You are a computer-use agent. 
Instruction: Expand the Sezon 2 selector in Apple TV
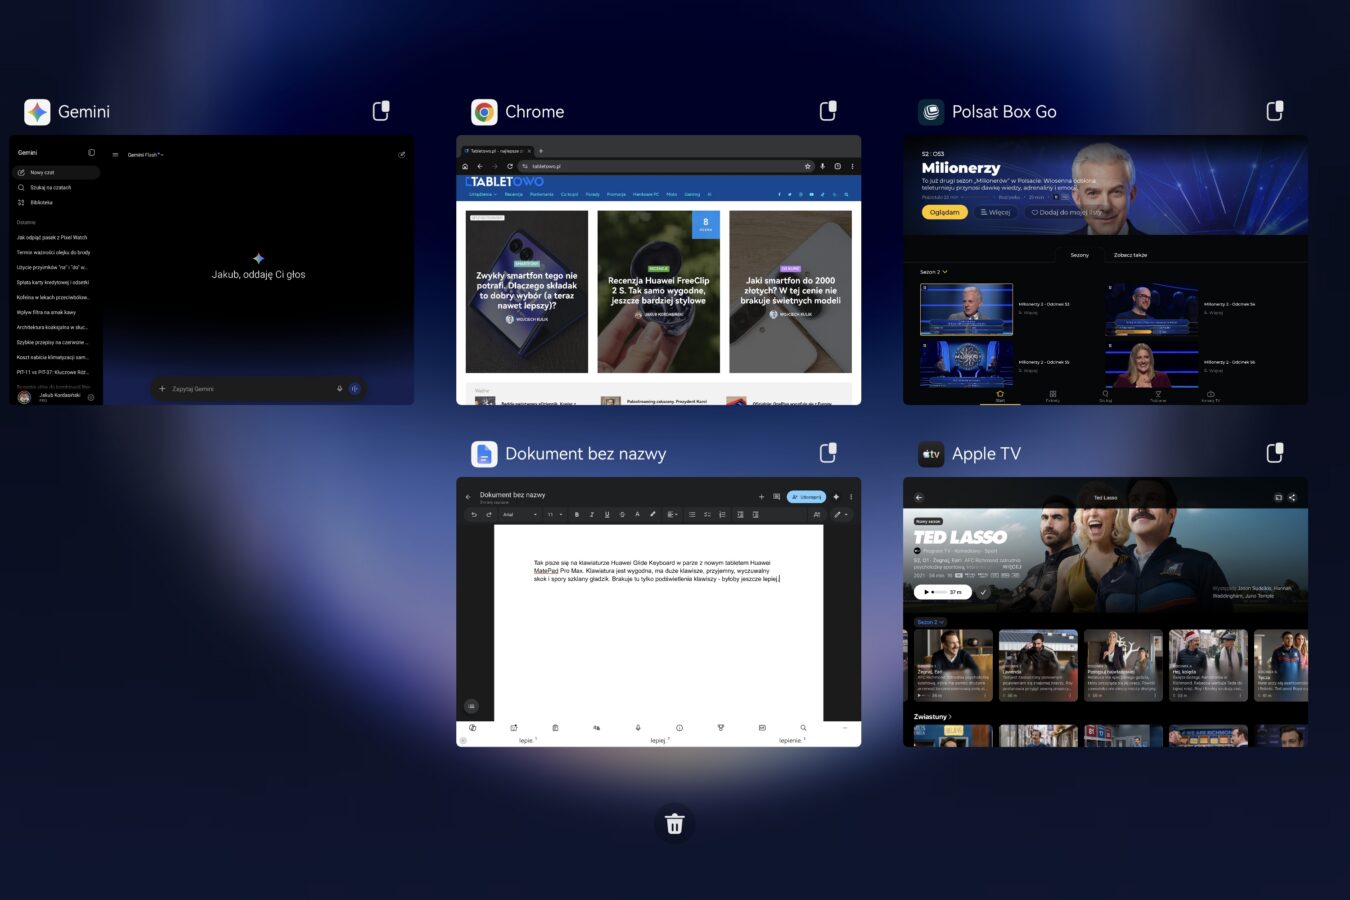point(929,622)
